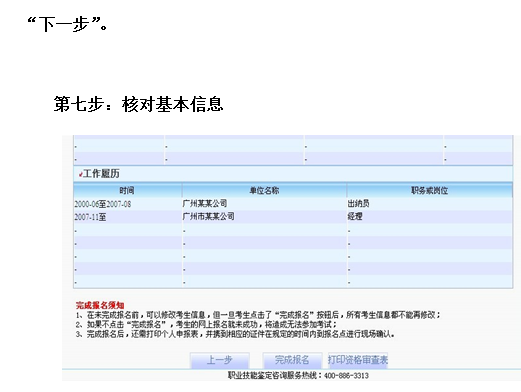Click notice item 3 about printing application form
521x392 pixels.
tap(235, 334)
